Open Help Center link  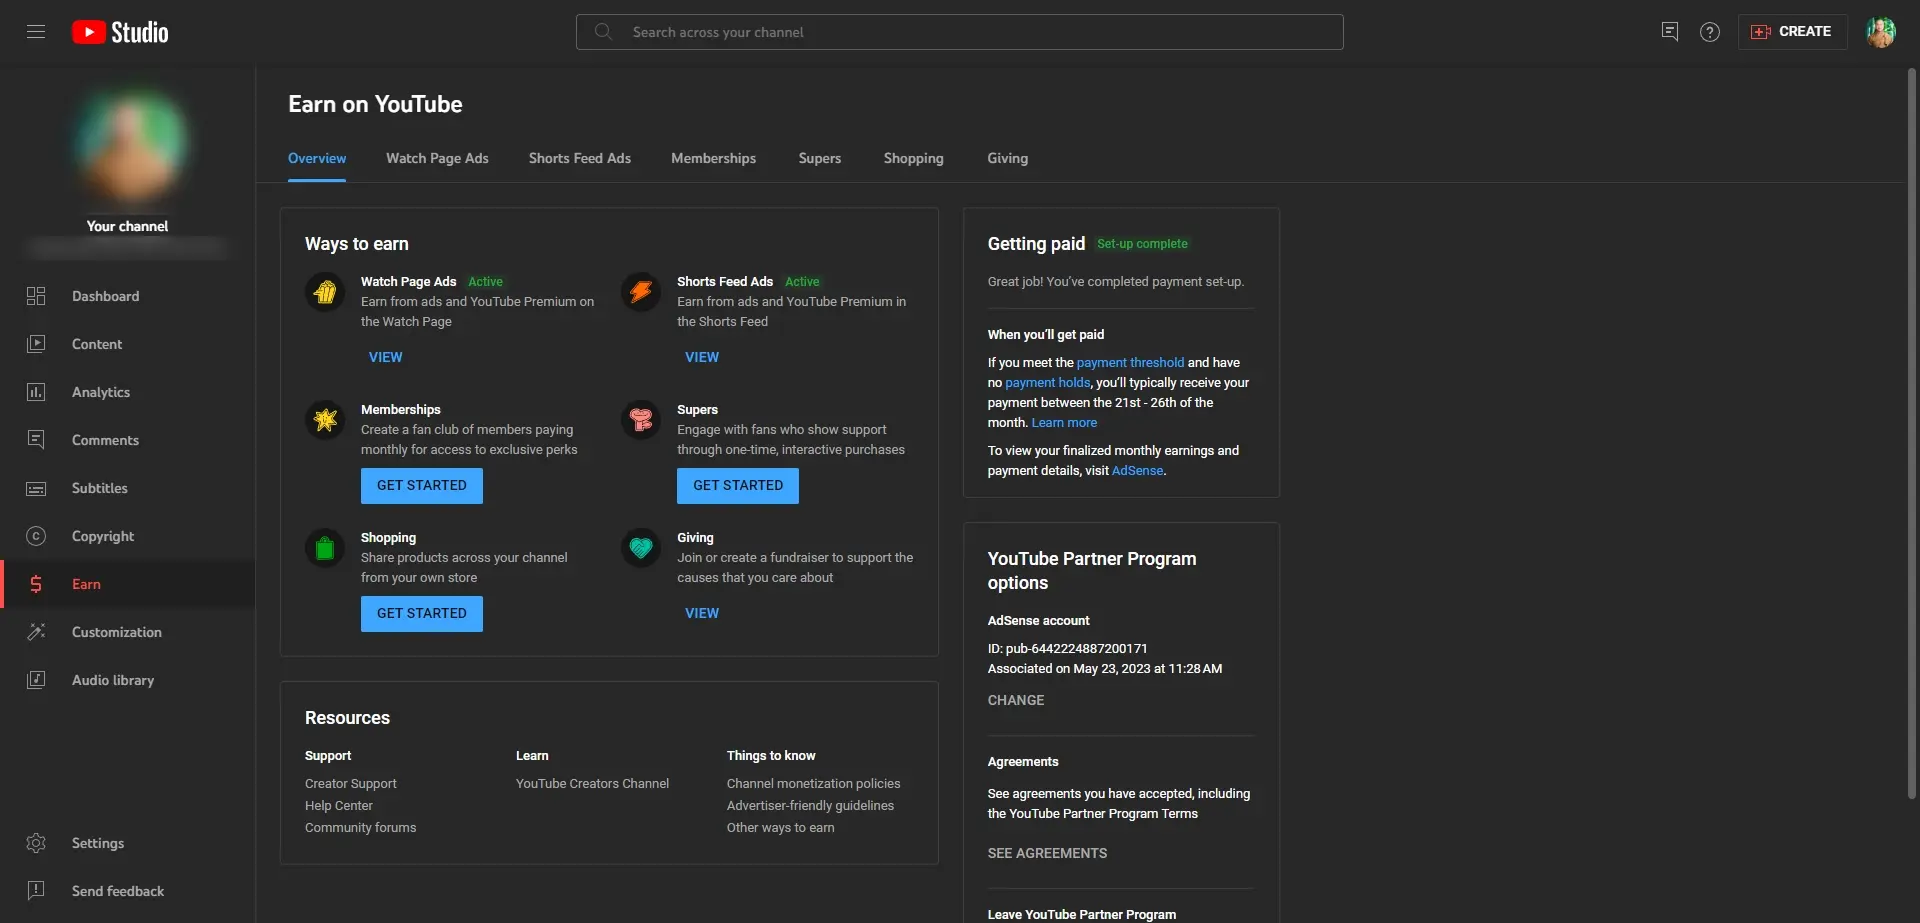(x=339, y=806)
